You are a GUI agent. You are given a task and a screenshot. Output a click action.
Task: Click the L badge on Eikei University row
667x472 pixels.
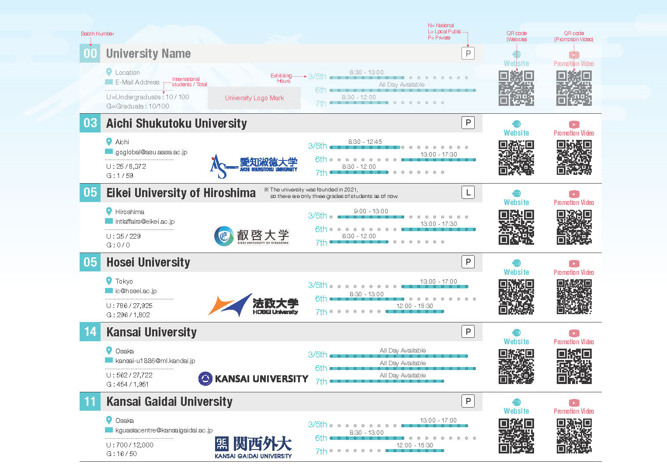pos(468,193)
